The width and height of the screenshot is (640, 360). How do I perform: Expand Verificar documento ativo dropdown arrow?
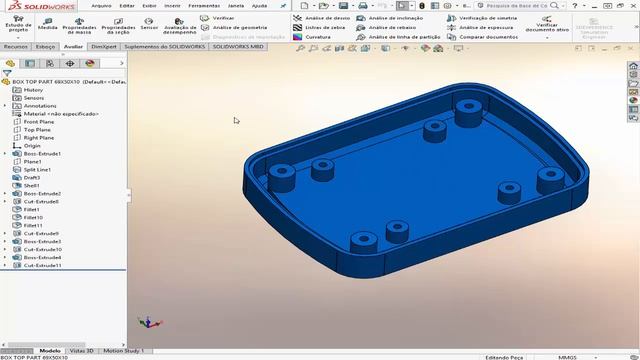tap(547, 38)
